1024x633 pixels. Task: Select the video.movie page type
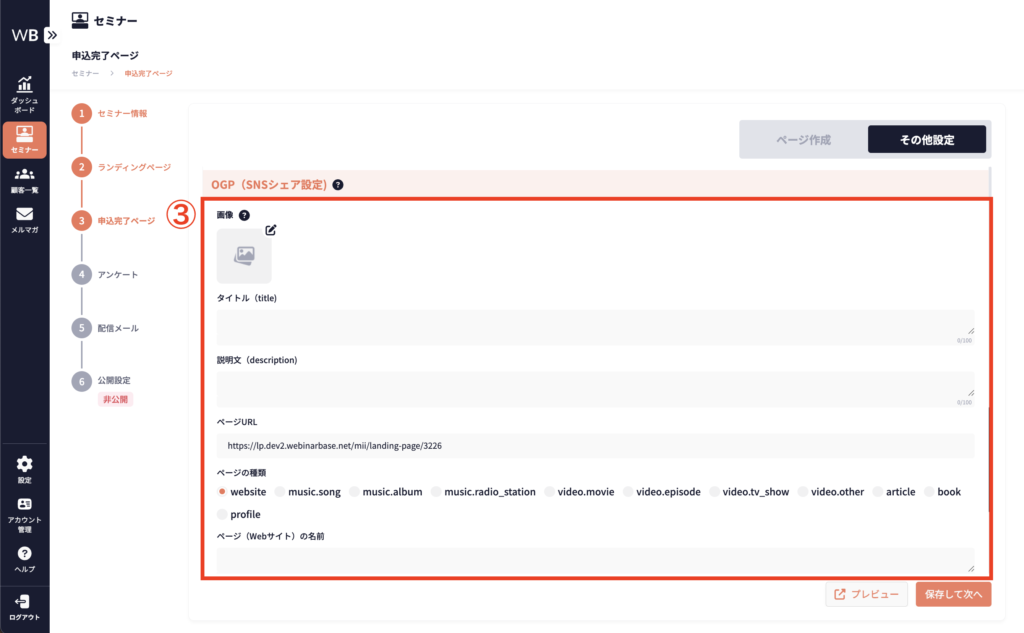pos(549,492)
